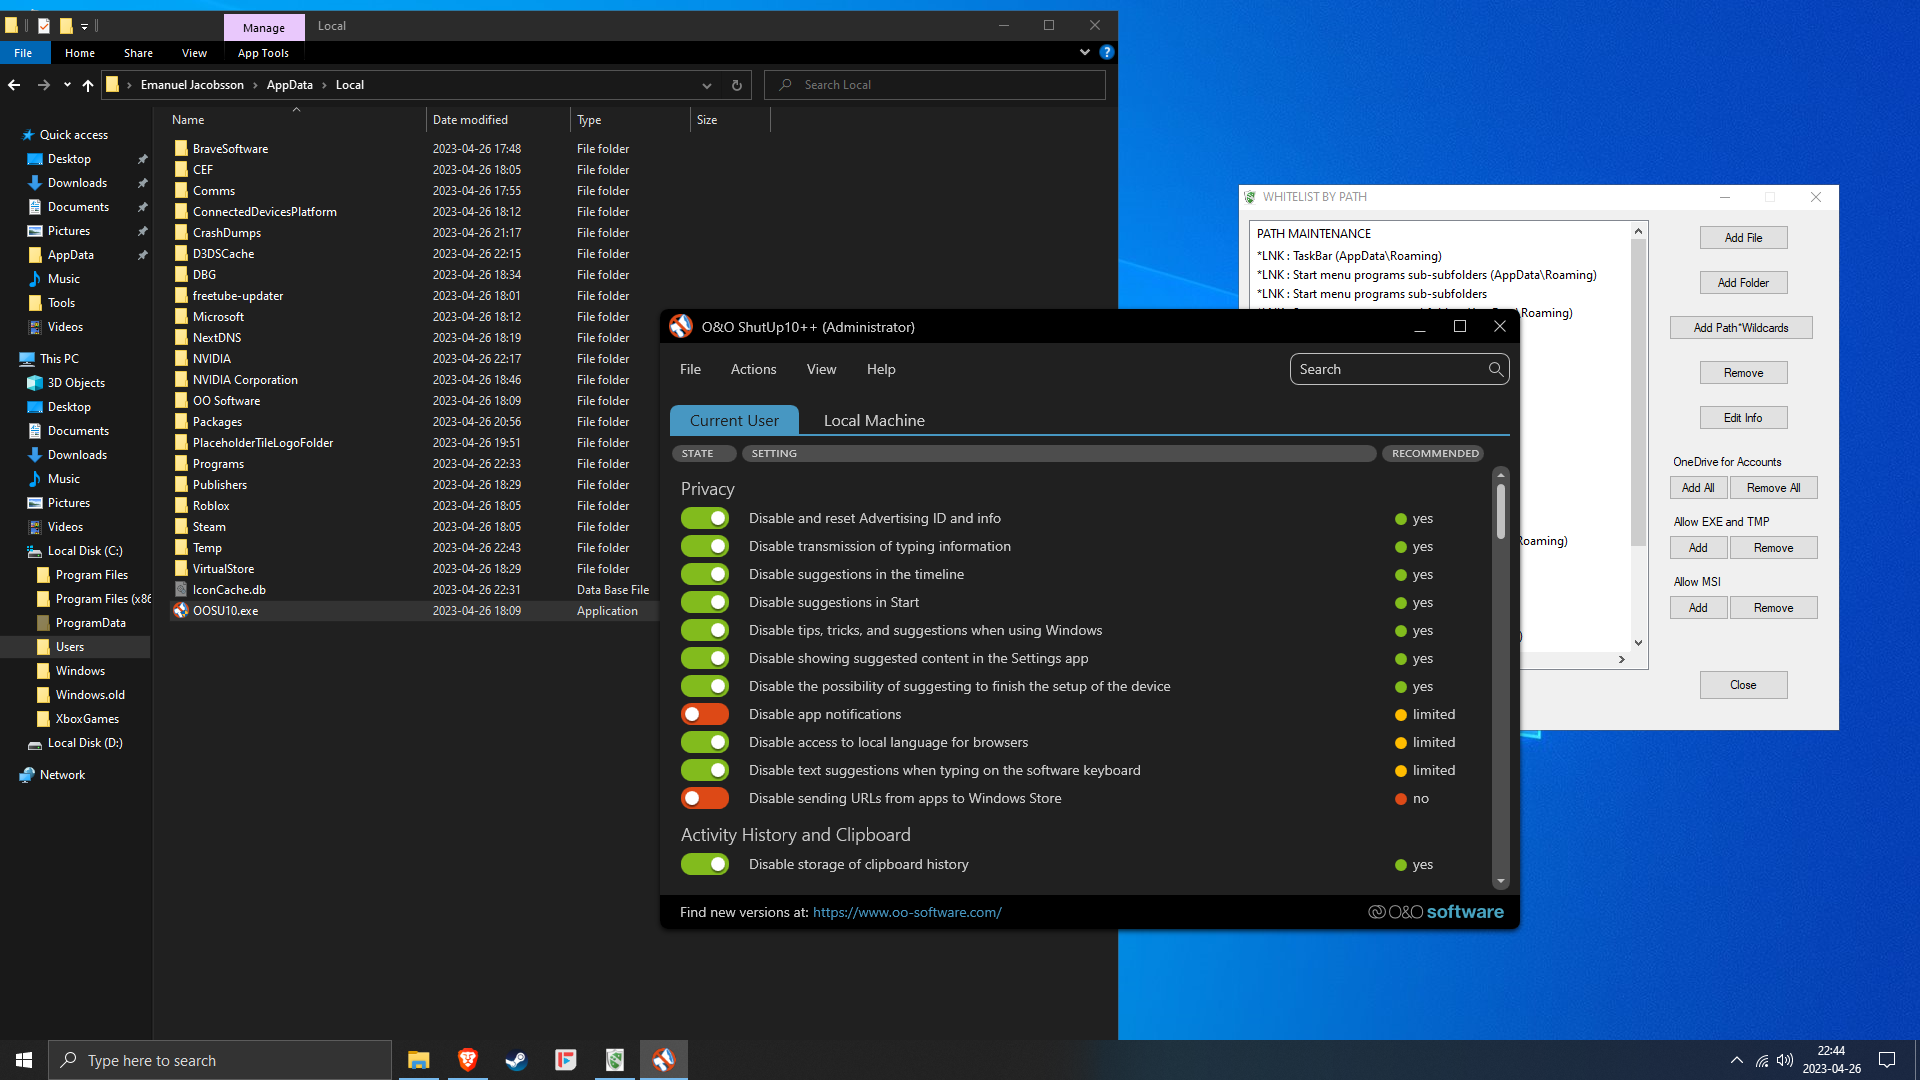
Task: Open the volume icon in system tray
Action: 1785,1060
